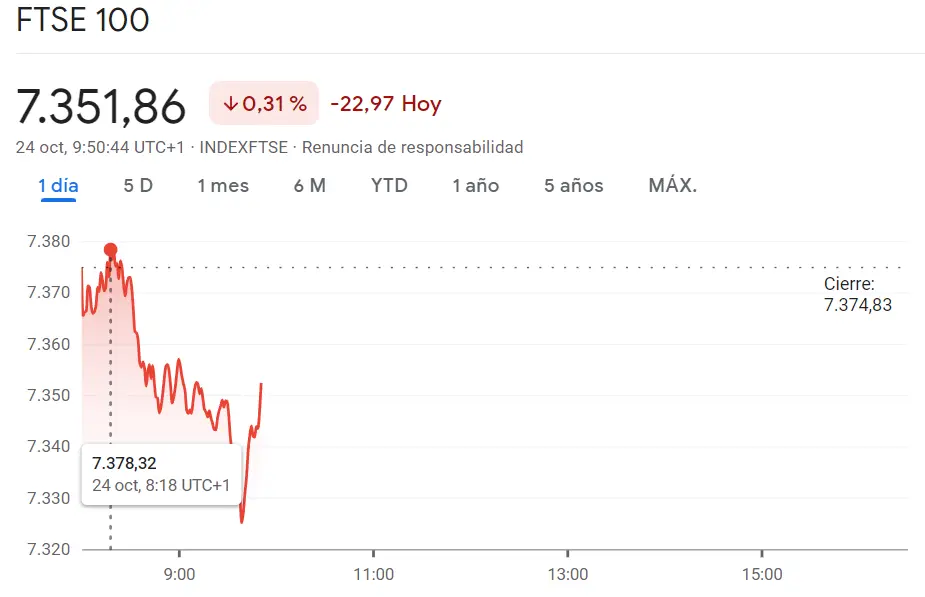This screenshot has width=925, height=597.
Task: Select the 6 M time range
Action: pos(310,185)
